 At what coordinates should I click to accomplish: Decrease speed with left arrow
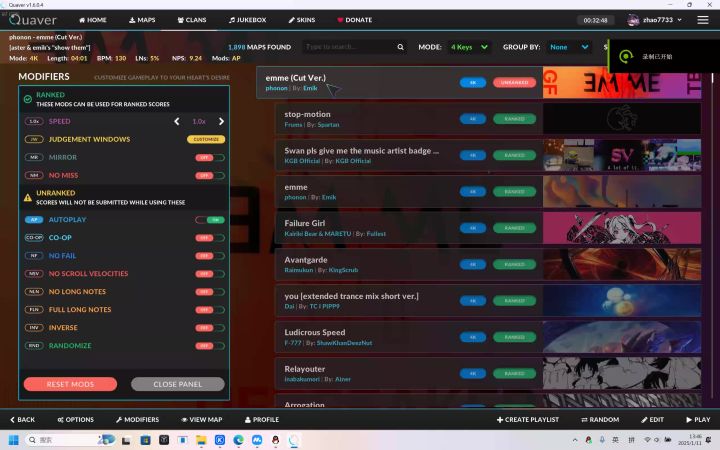coord(177,121)
